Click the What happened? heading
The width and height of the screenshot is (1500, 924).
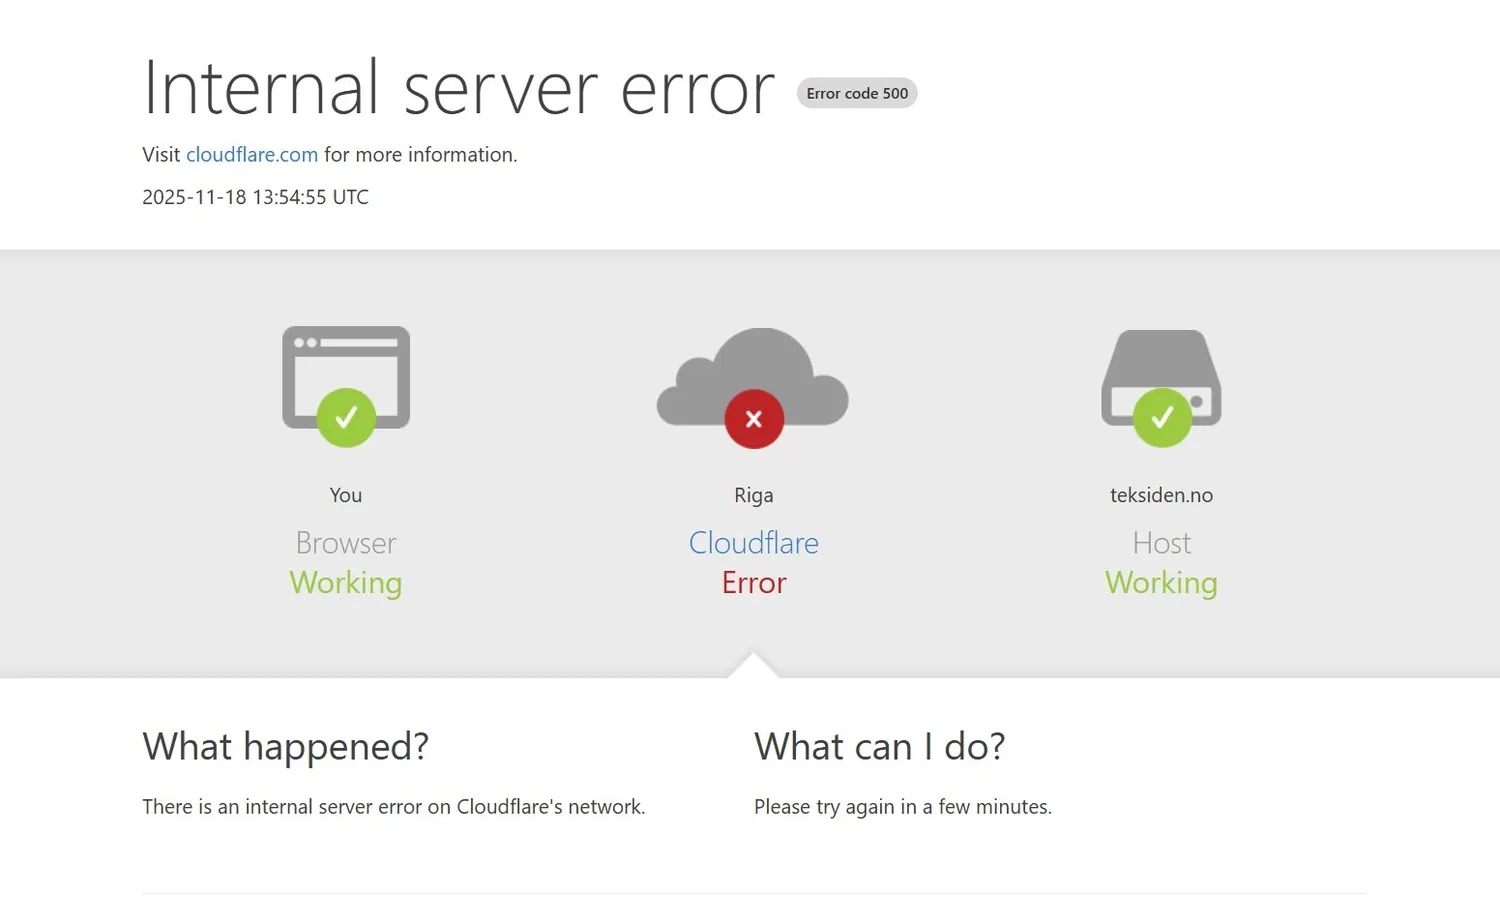coord(285,747)
